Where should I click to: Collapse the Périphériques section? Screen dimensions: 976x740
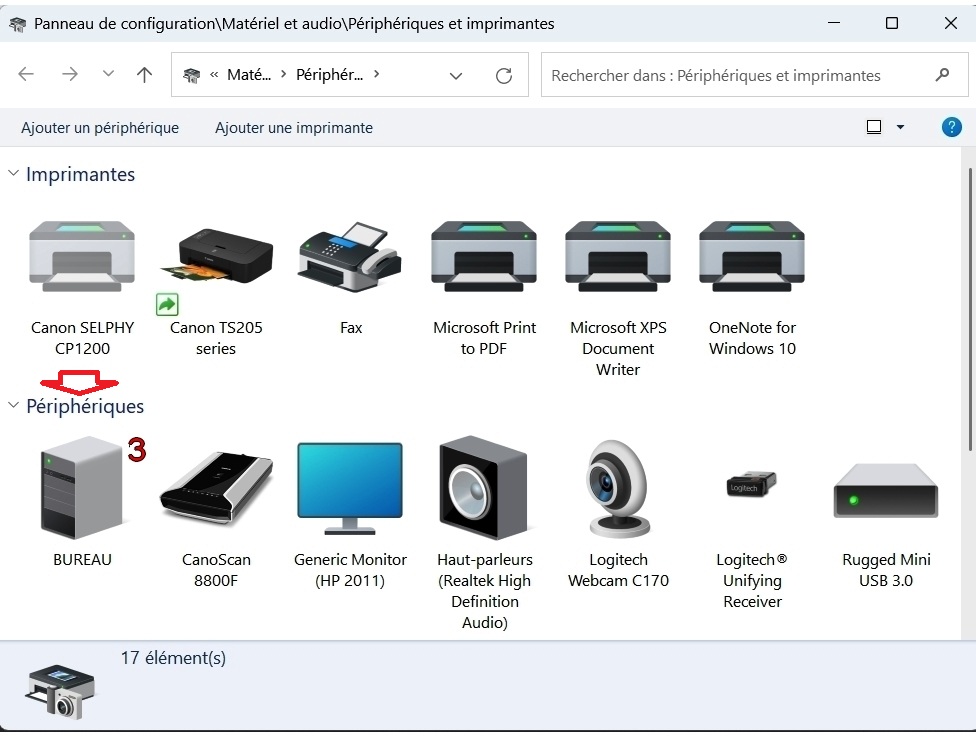tap(14, 406)
